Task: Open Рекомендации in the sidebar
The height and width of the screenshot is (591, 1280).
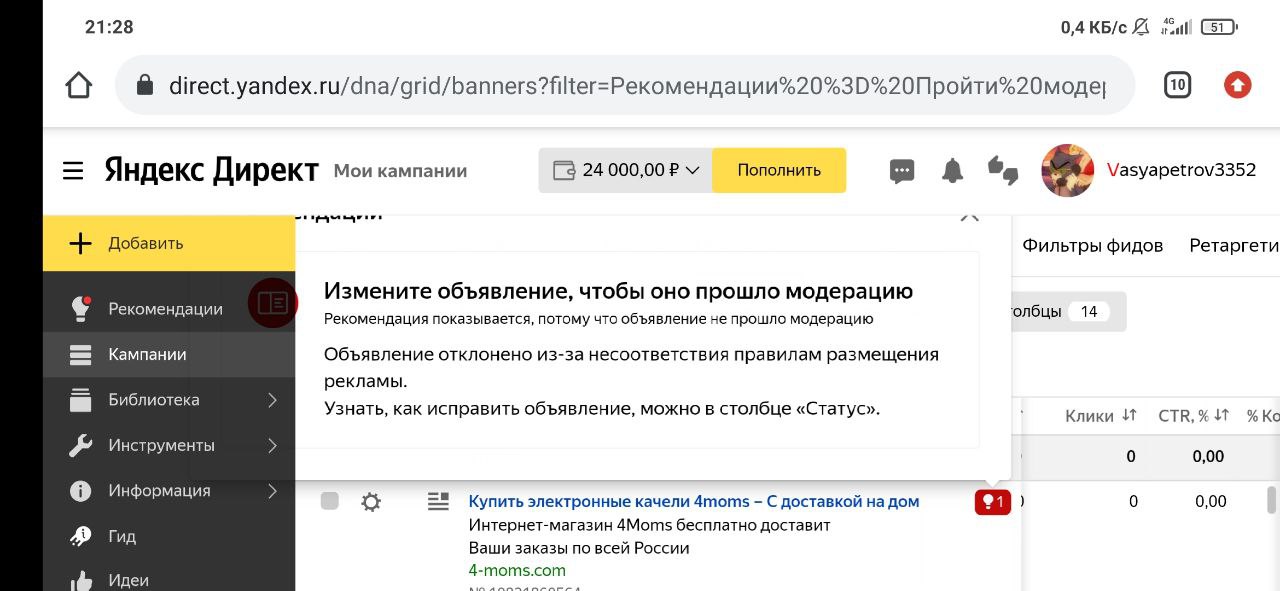Action: pos(165,309)
